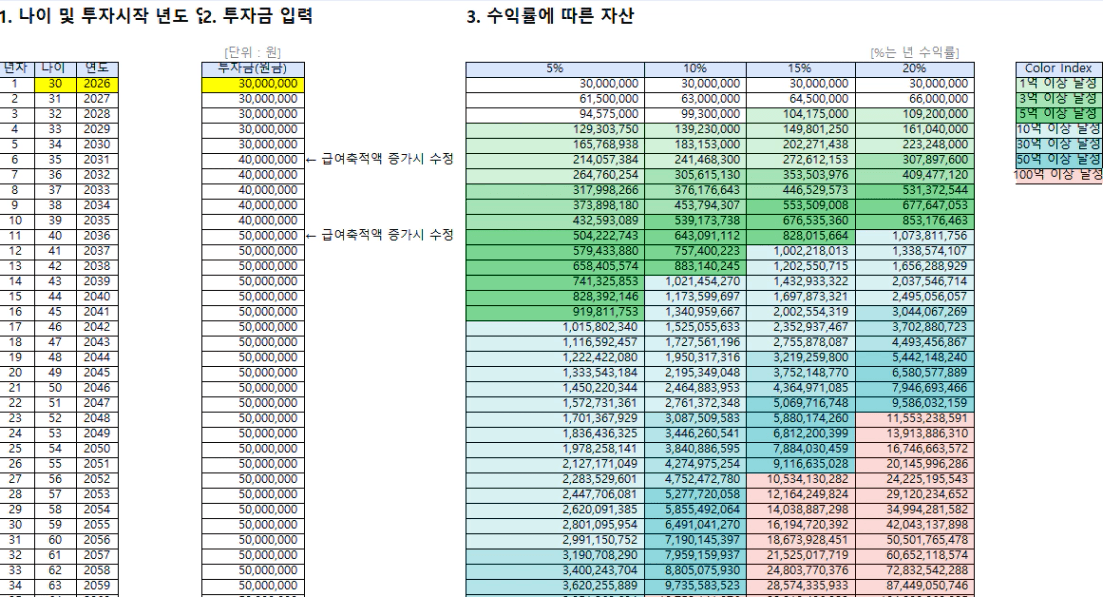Select the year cell 2050
This screenshot has height=597, width=1103.
click(97, 449)
